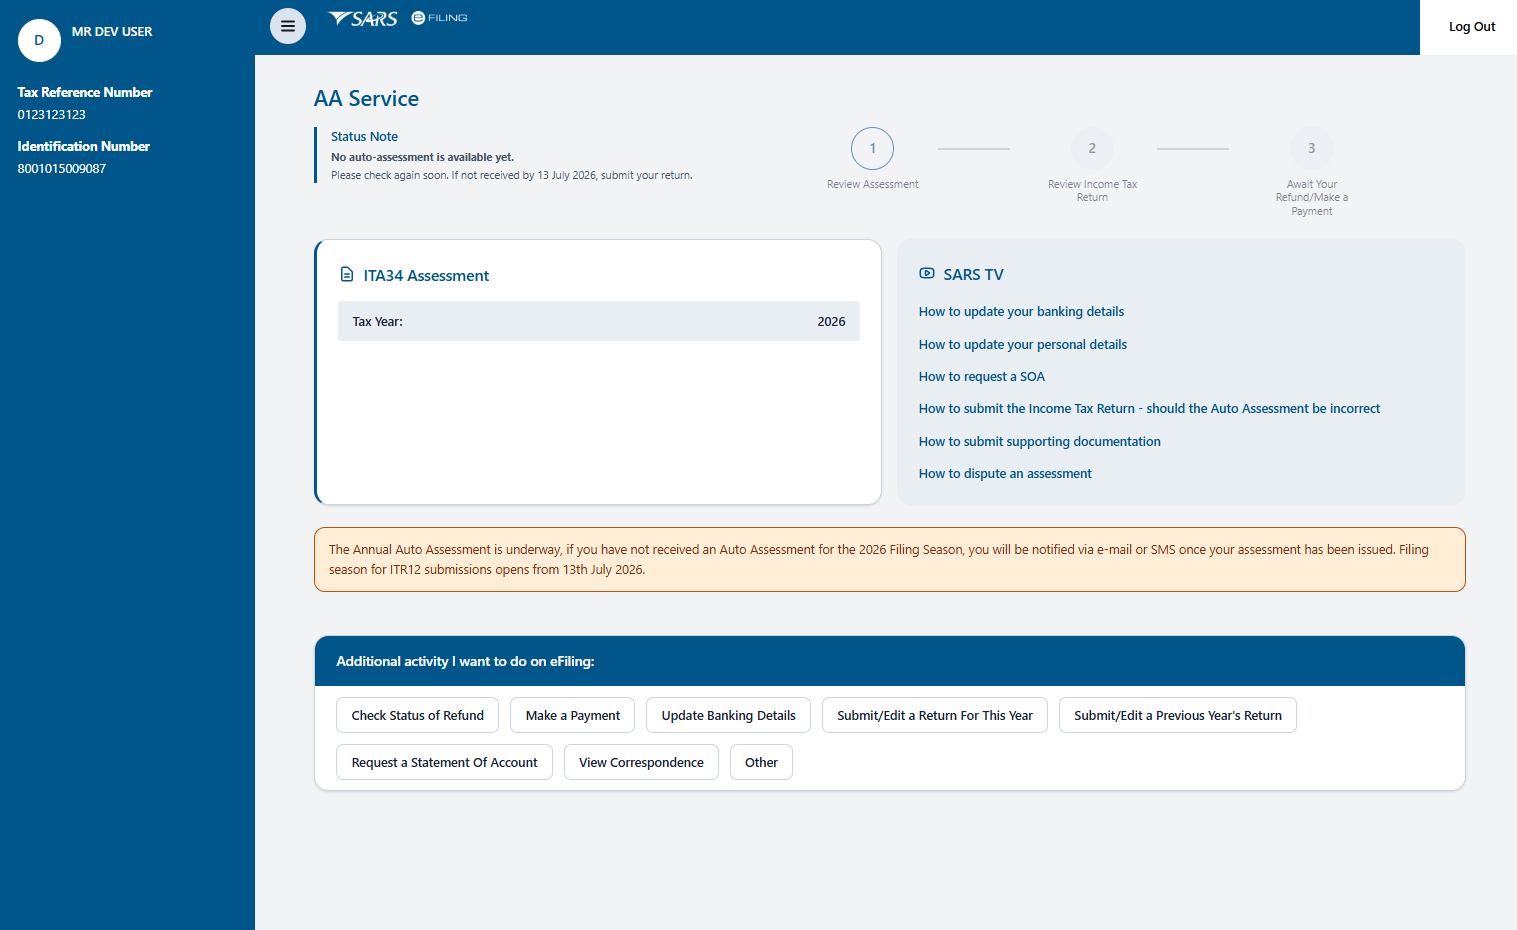The image size is (1517, 930).
Task: Click the Other activity button
Action: pyautogui.click(x=761, y=762)
